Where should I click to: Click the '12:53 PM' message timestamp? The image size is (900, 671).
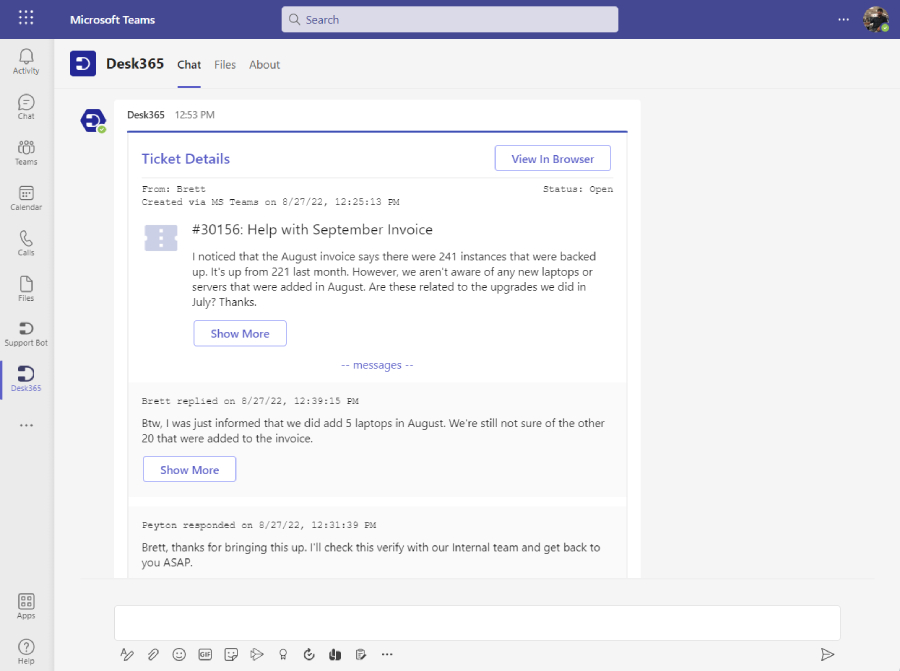195,115
